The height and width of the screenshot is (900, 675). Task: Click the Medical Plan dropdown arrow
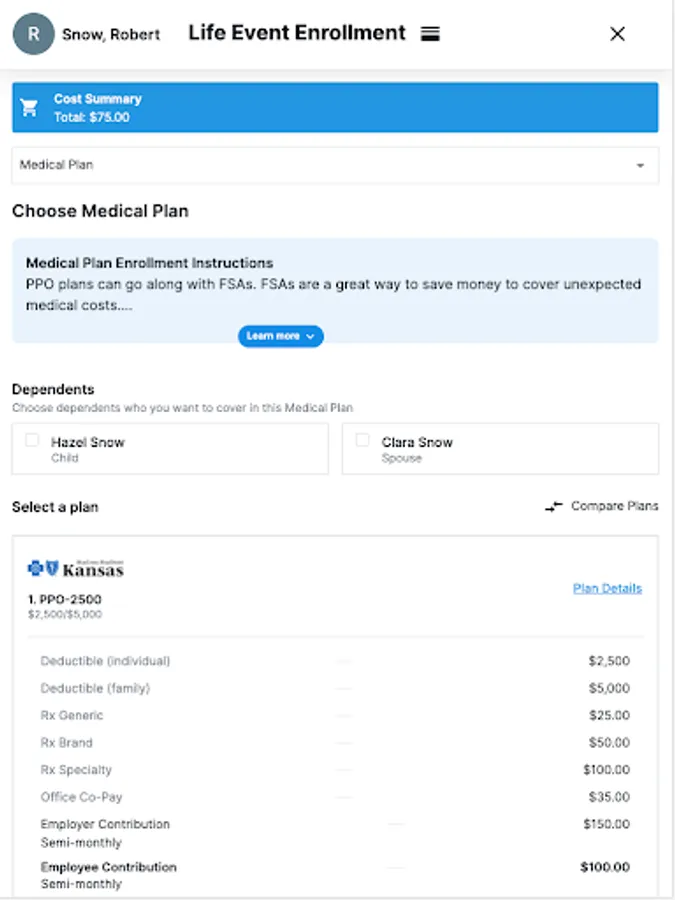[x=640, y=166]
